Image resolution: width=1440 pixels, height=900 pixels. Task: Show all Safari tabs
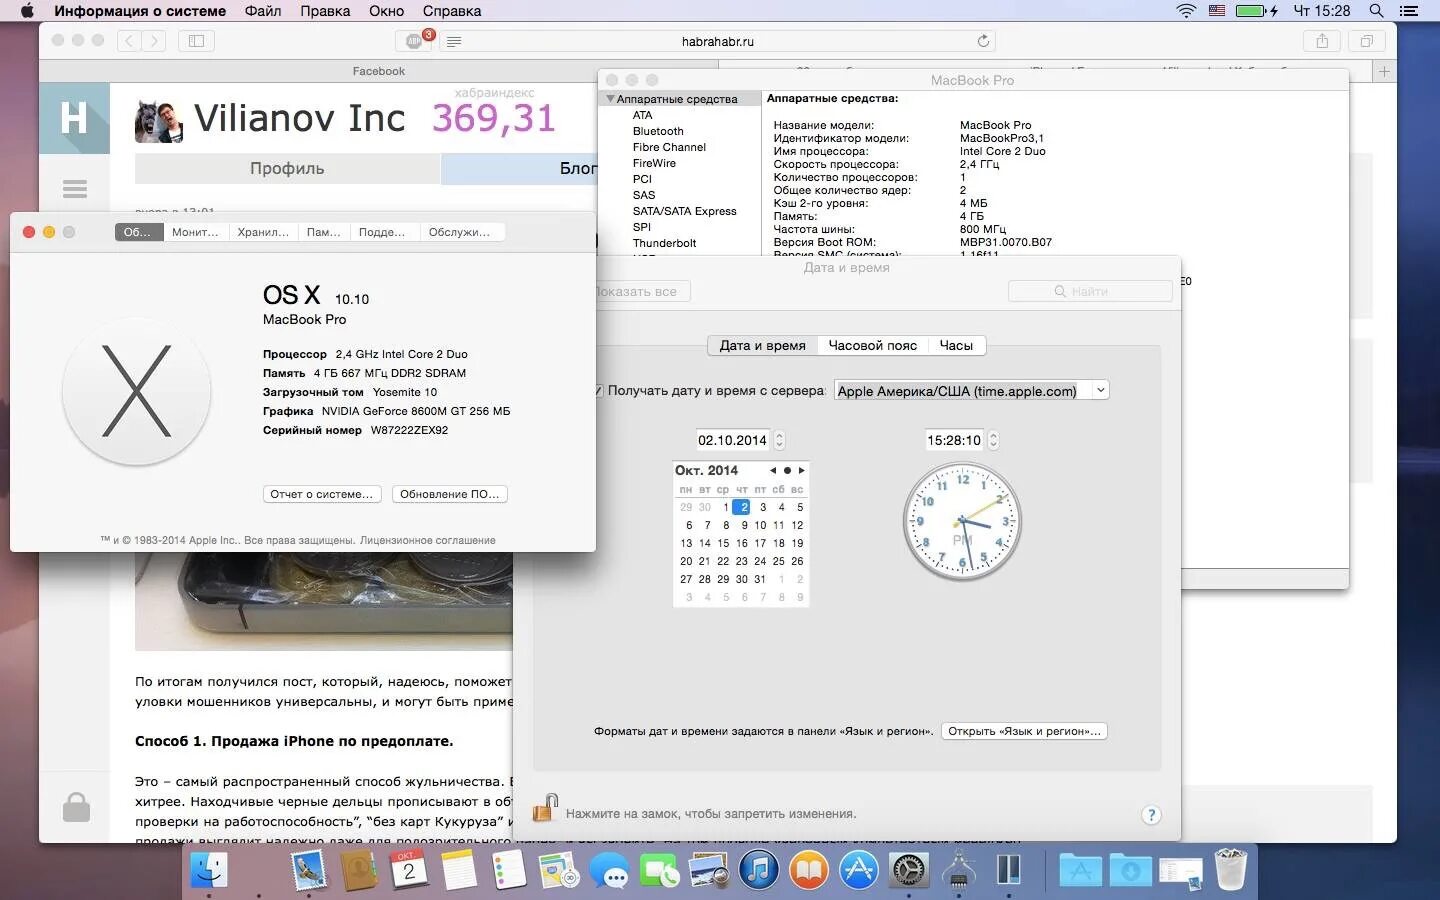[x=1366, y=41]
